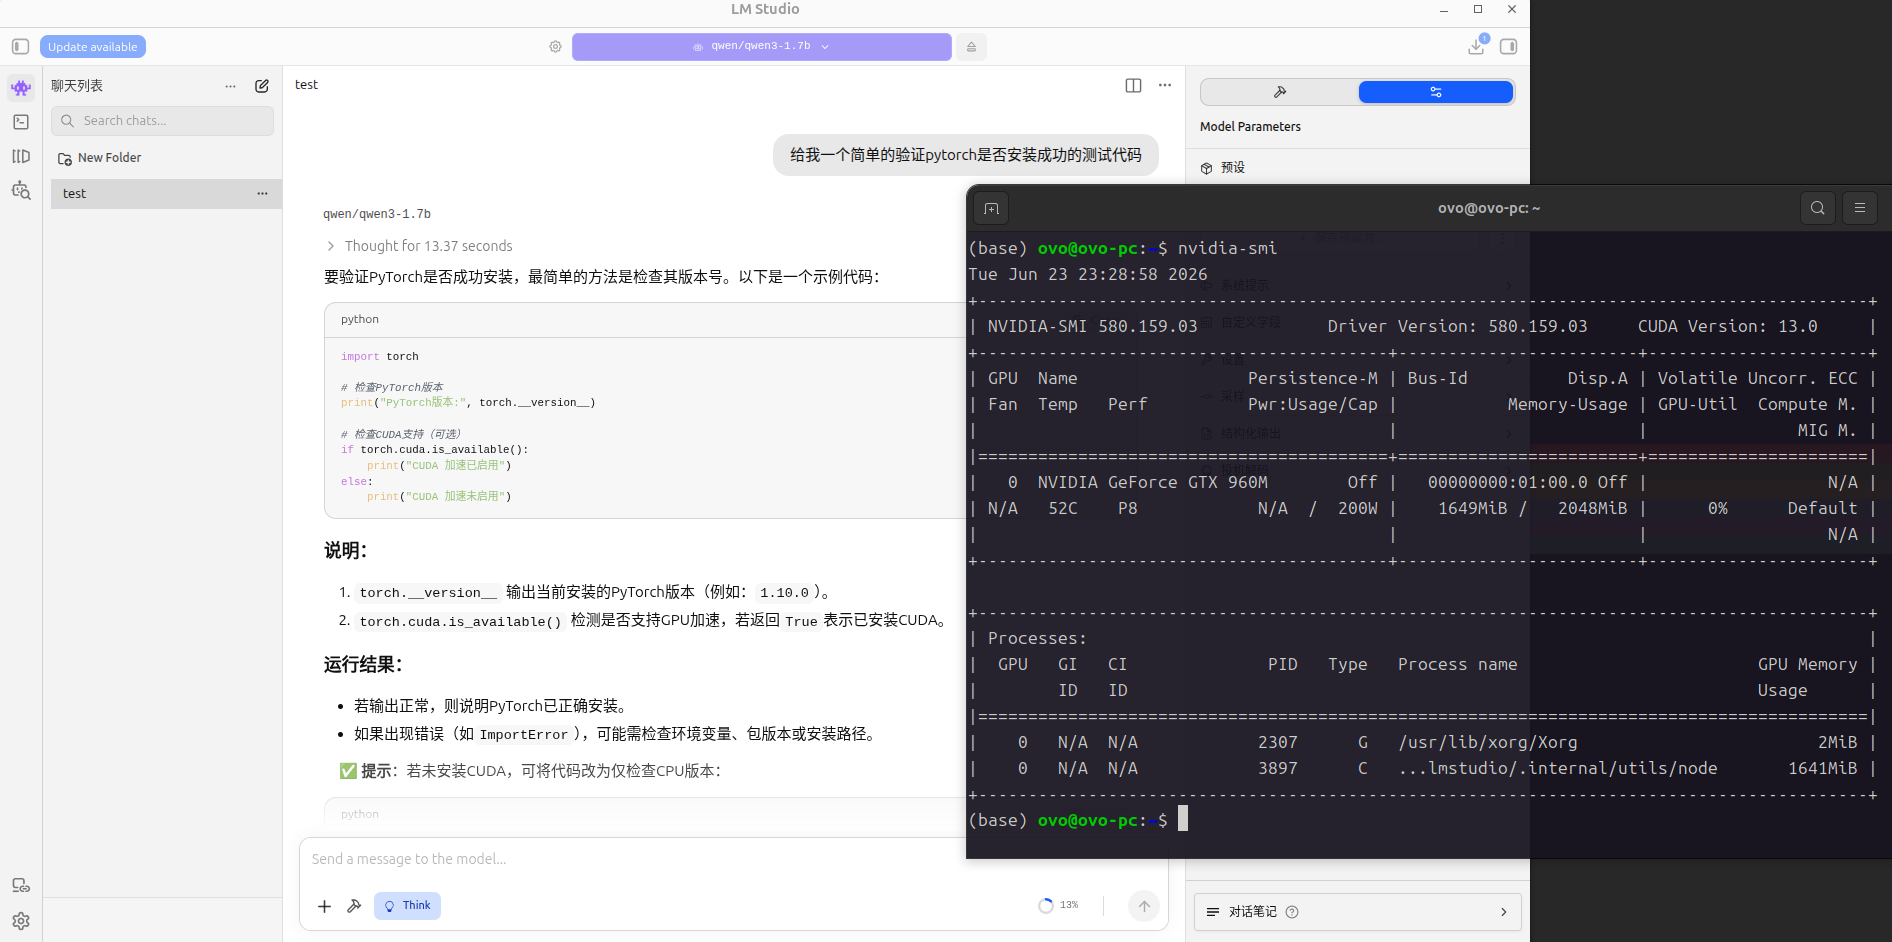Eject the loaded model
This screenshot has width=1892, height=942.
click(x=971, y=47)
